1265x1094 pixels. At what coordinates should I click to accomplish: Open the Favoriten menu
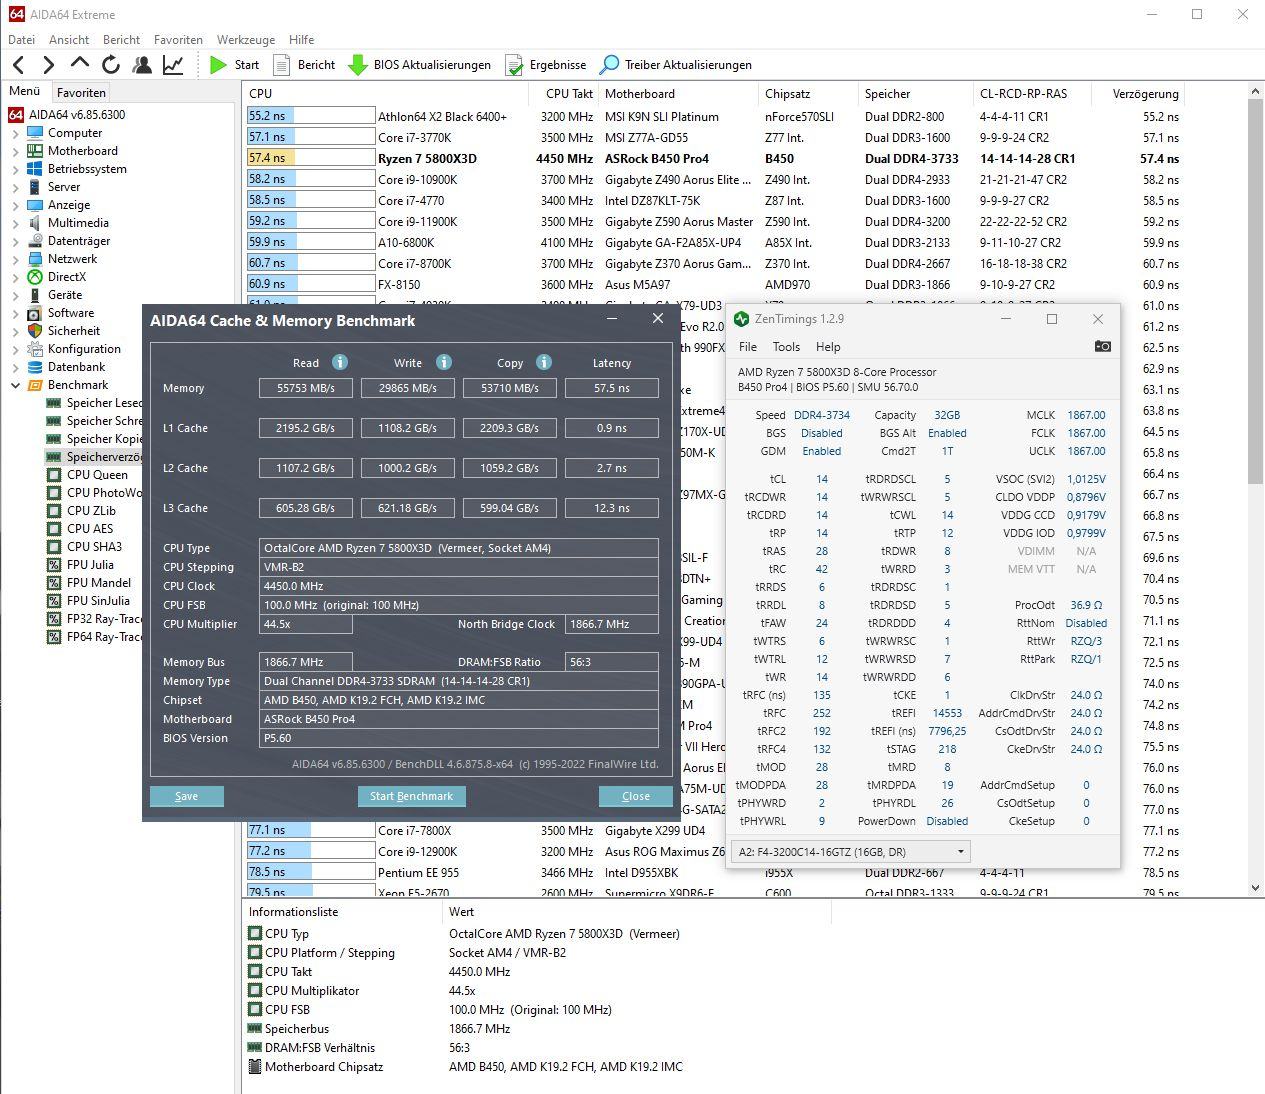click(178, 40)
